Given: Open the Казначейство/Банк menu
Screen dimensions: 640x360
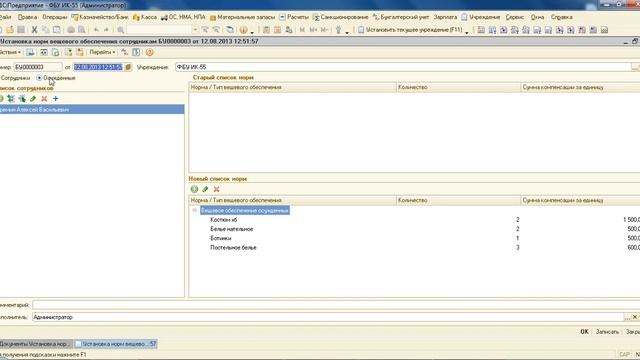Looking at the screenshot, I should click(100, 17).
